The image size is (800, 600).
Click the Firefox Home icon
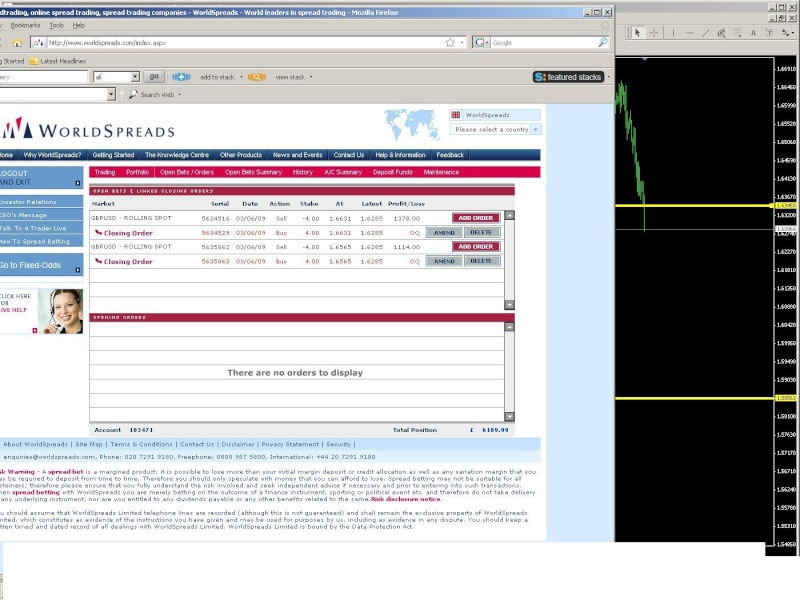click(17, 43)
